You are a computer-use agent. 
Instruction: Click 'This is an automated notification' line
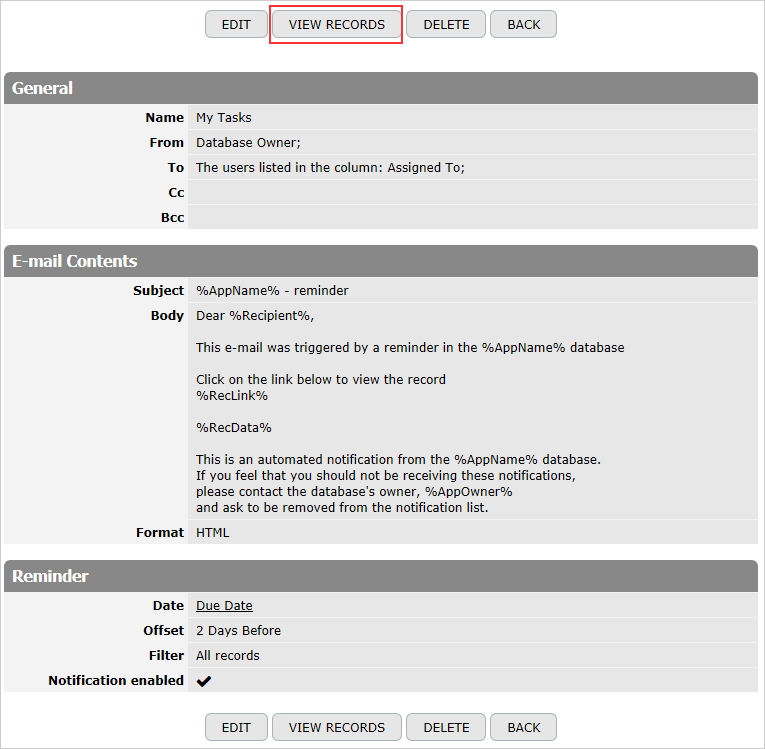pyautogui.click(x=399, y=460)
